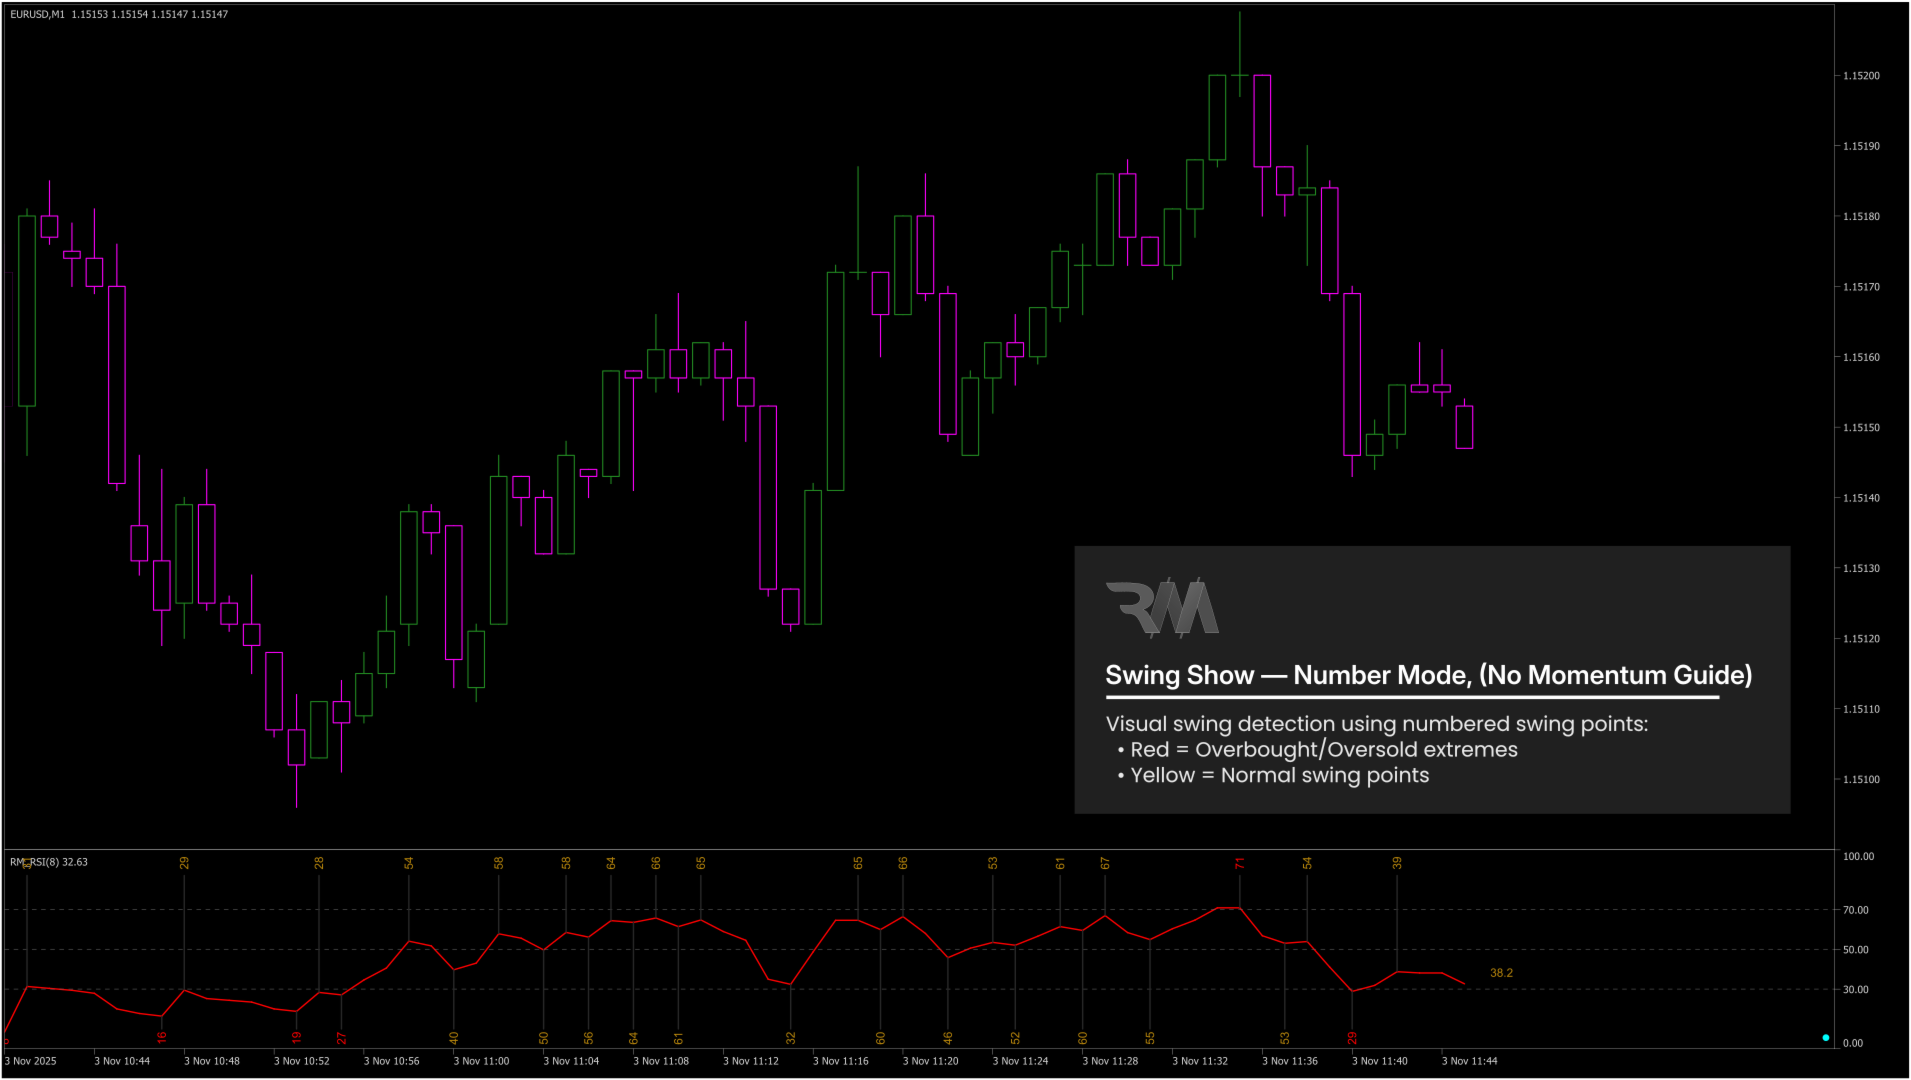Select the swing low number 46
The width and height of the screenshot is (1911, 1080).
tap(948, 1038)
